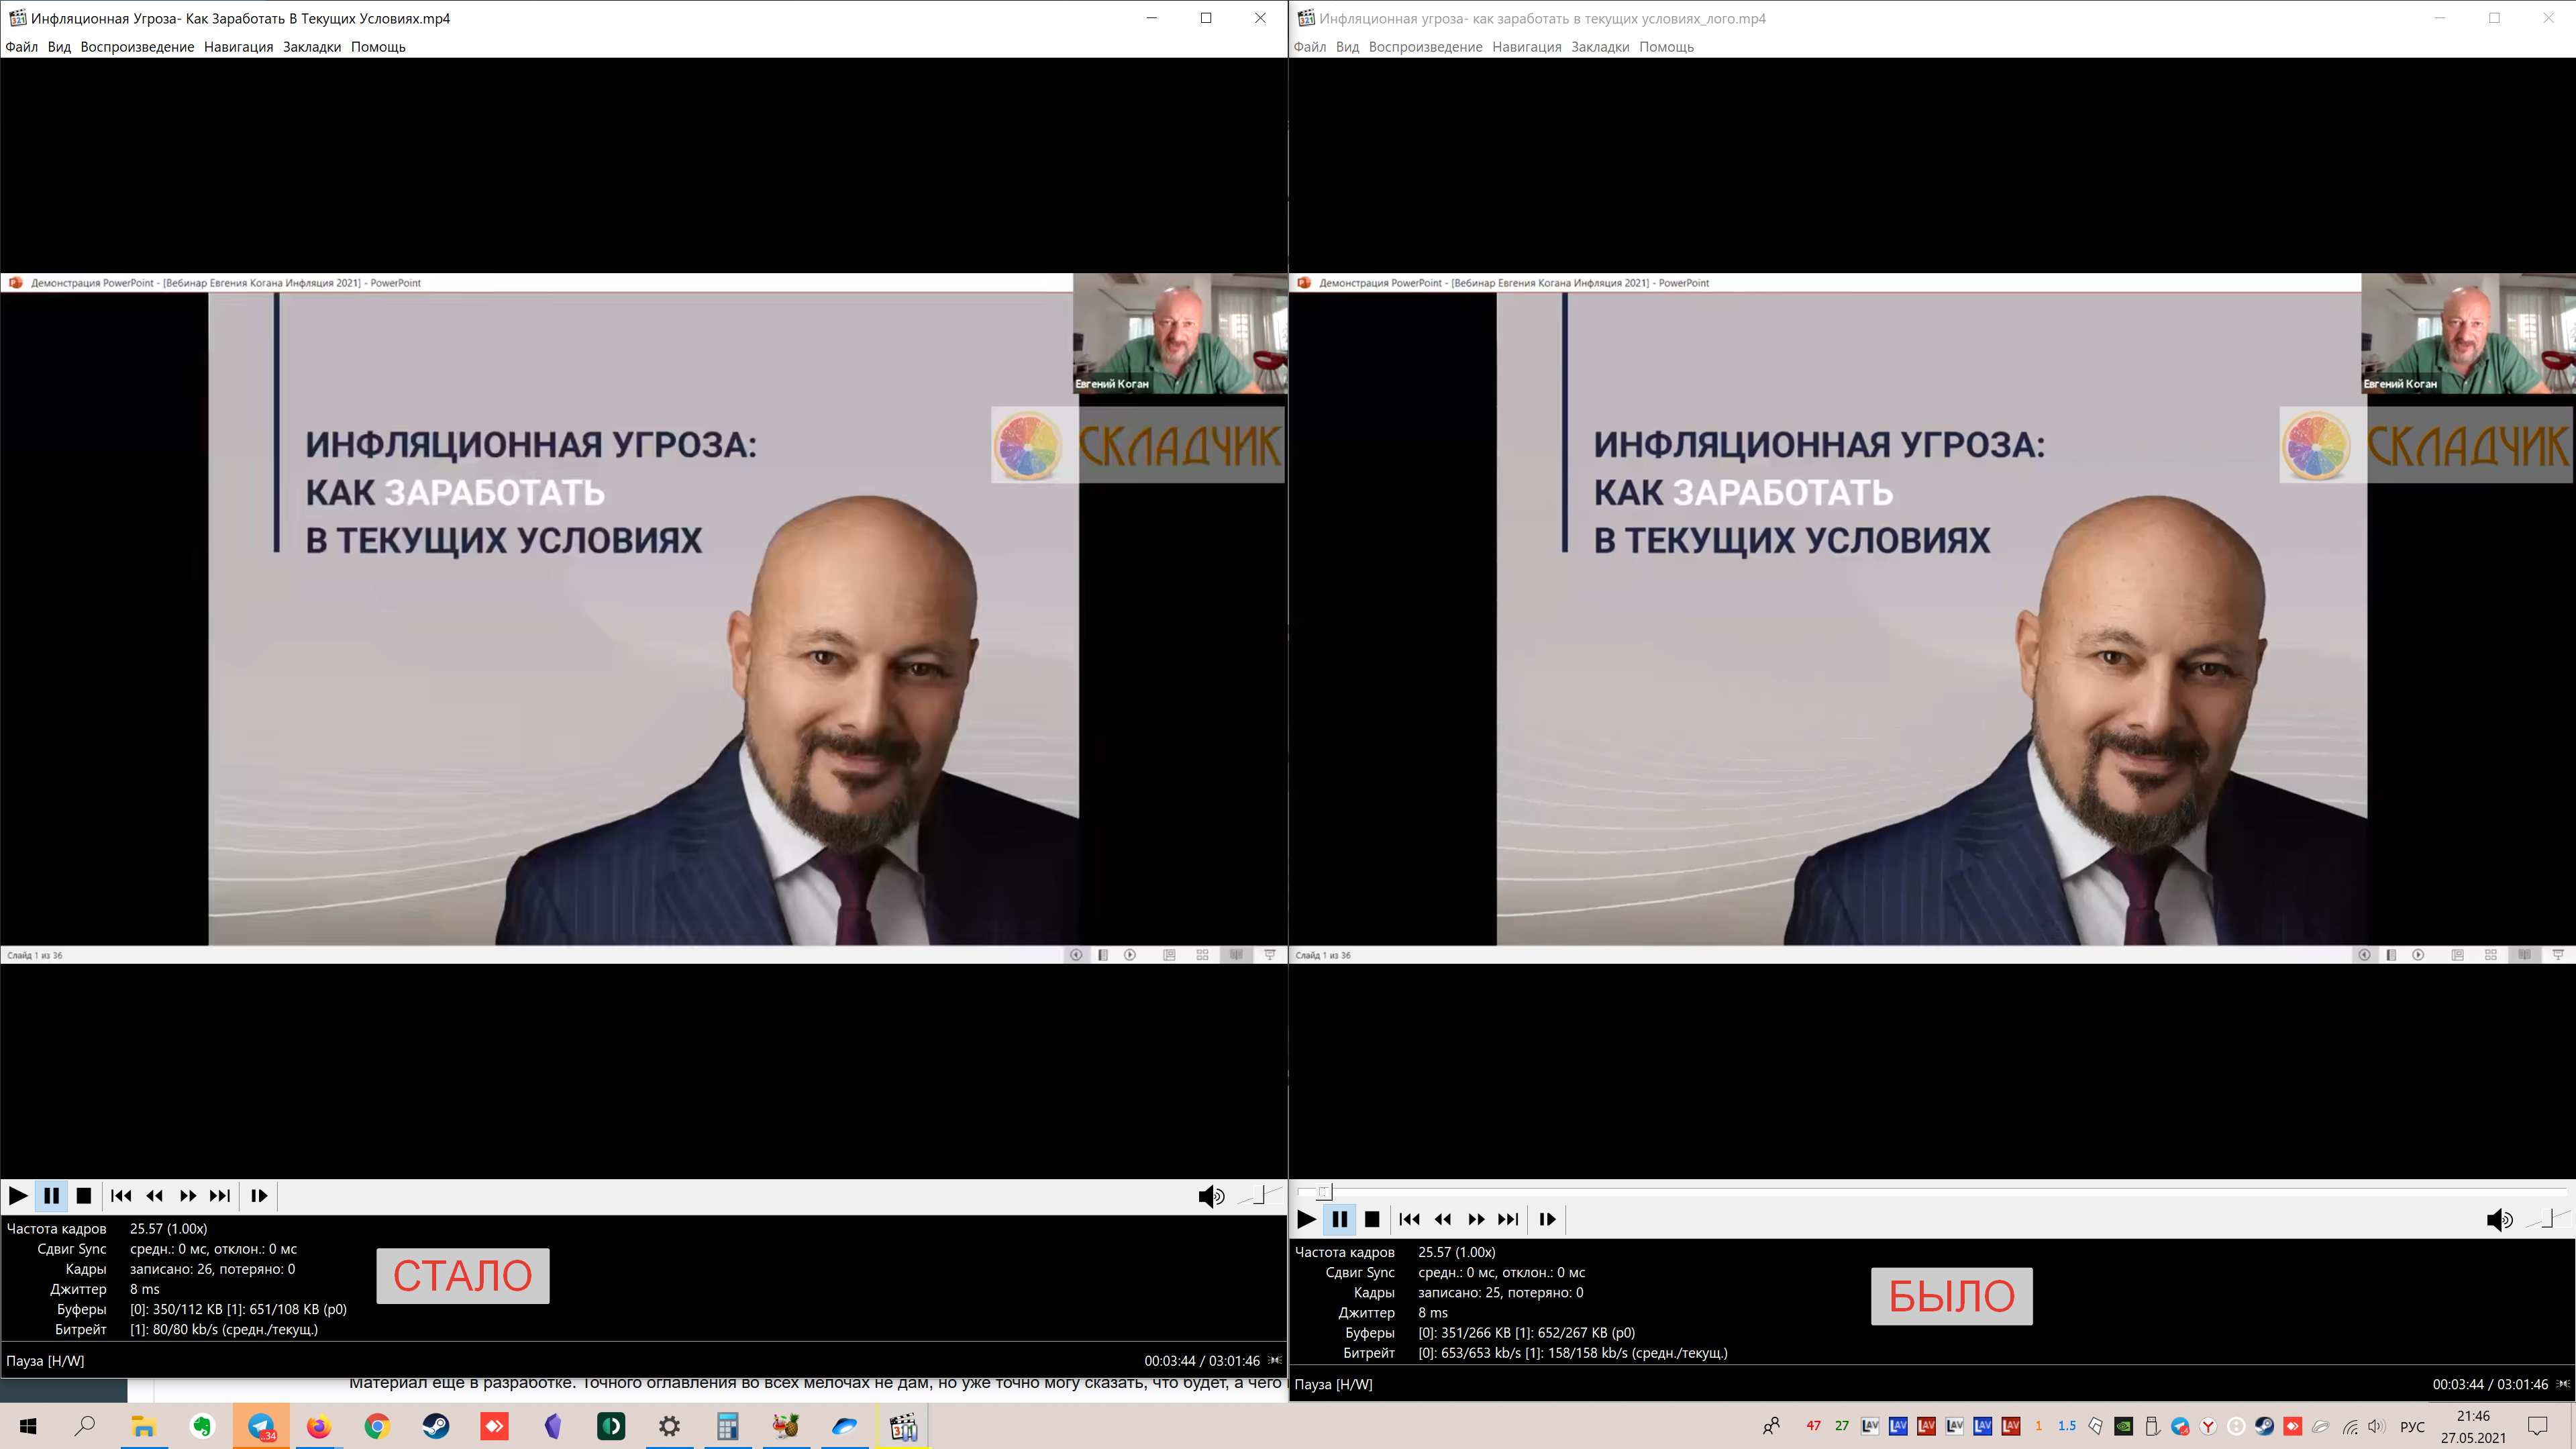This screenshot has width=2576, height=1449.
Task: Click fast-forward icon in the left player
Action: 188,1196
